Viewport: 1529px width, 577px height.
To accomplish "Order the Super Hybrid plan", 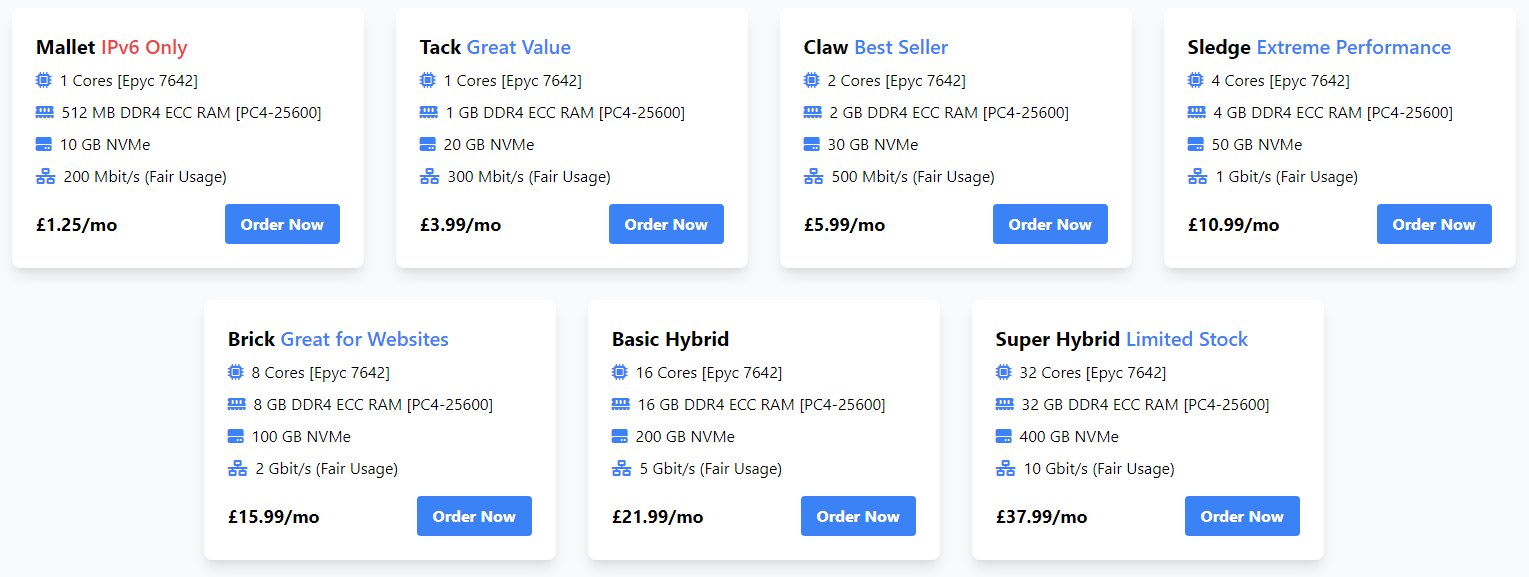I will click(1242, 516).
